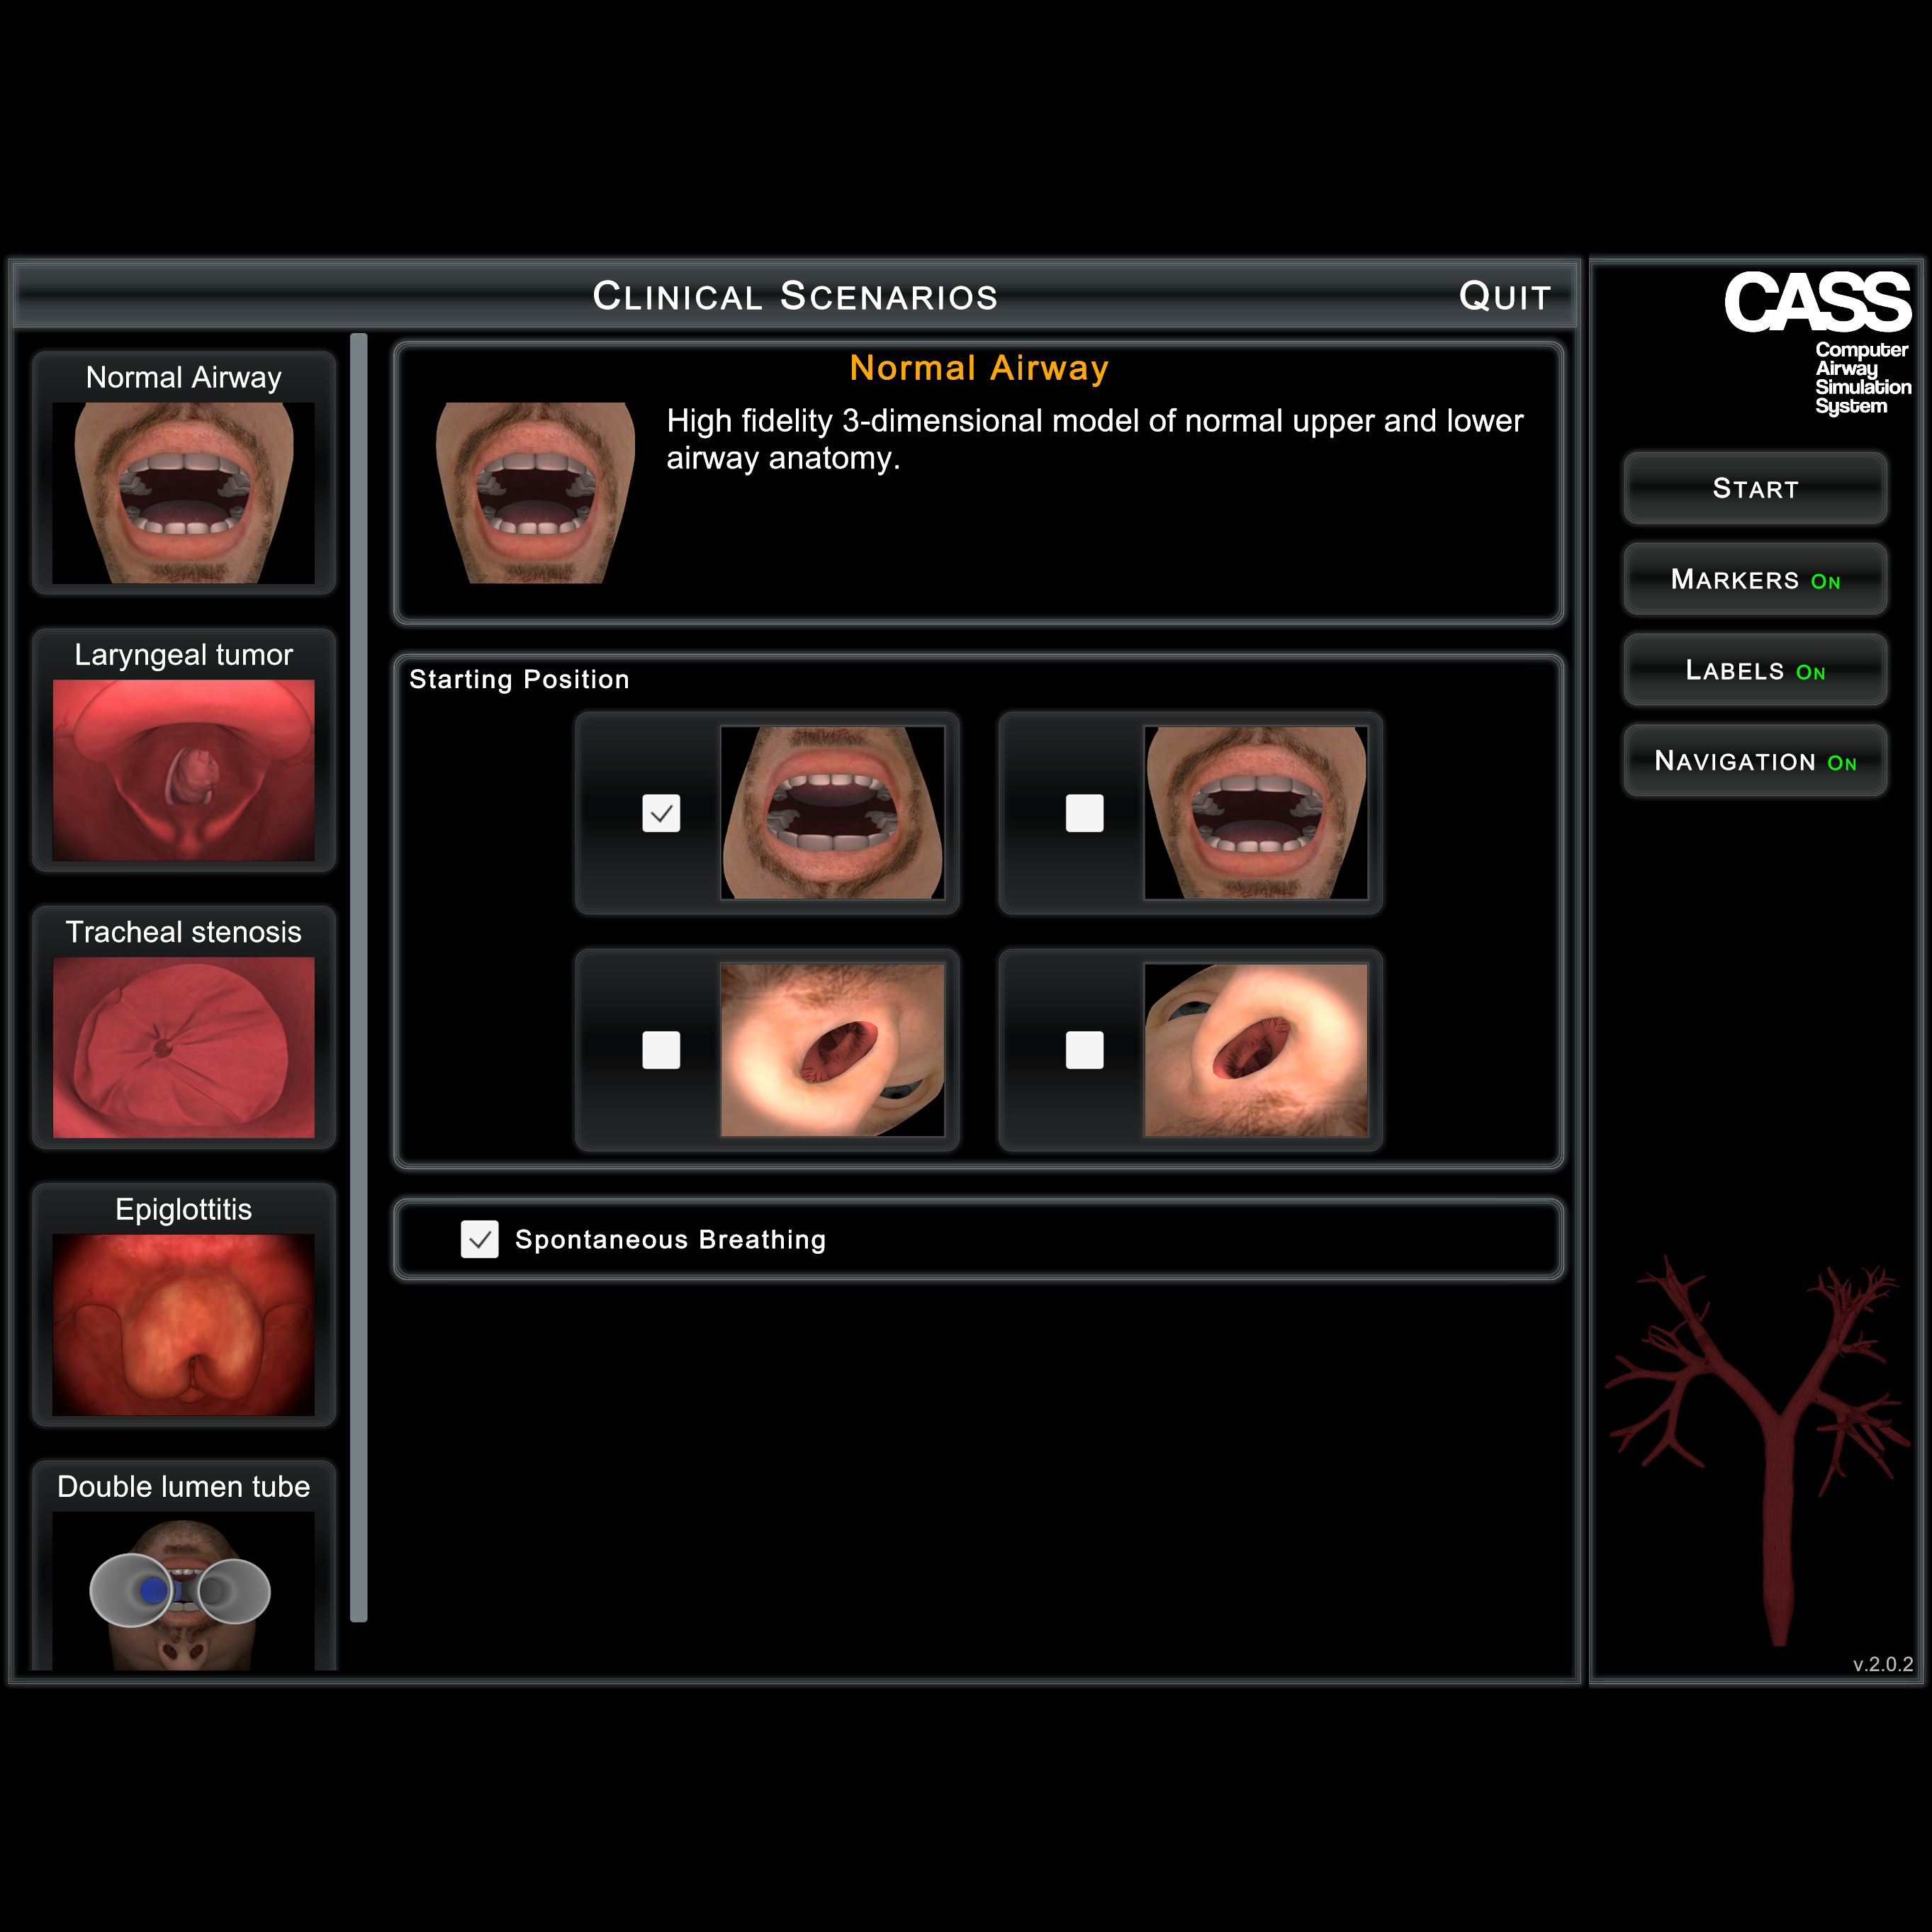
Task: Uncheck the first mouth starting position checkbox
Action: (661, 813)
